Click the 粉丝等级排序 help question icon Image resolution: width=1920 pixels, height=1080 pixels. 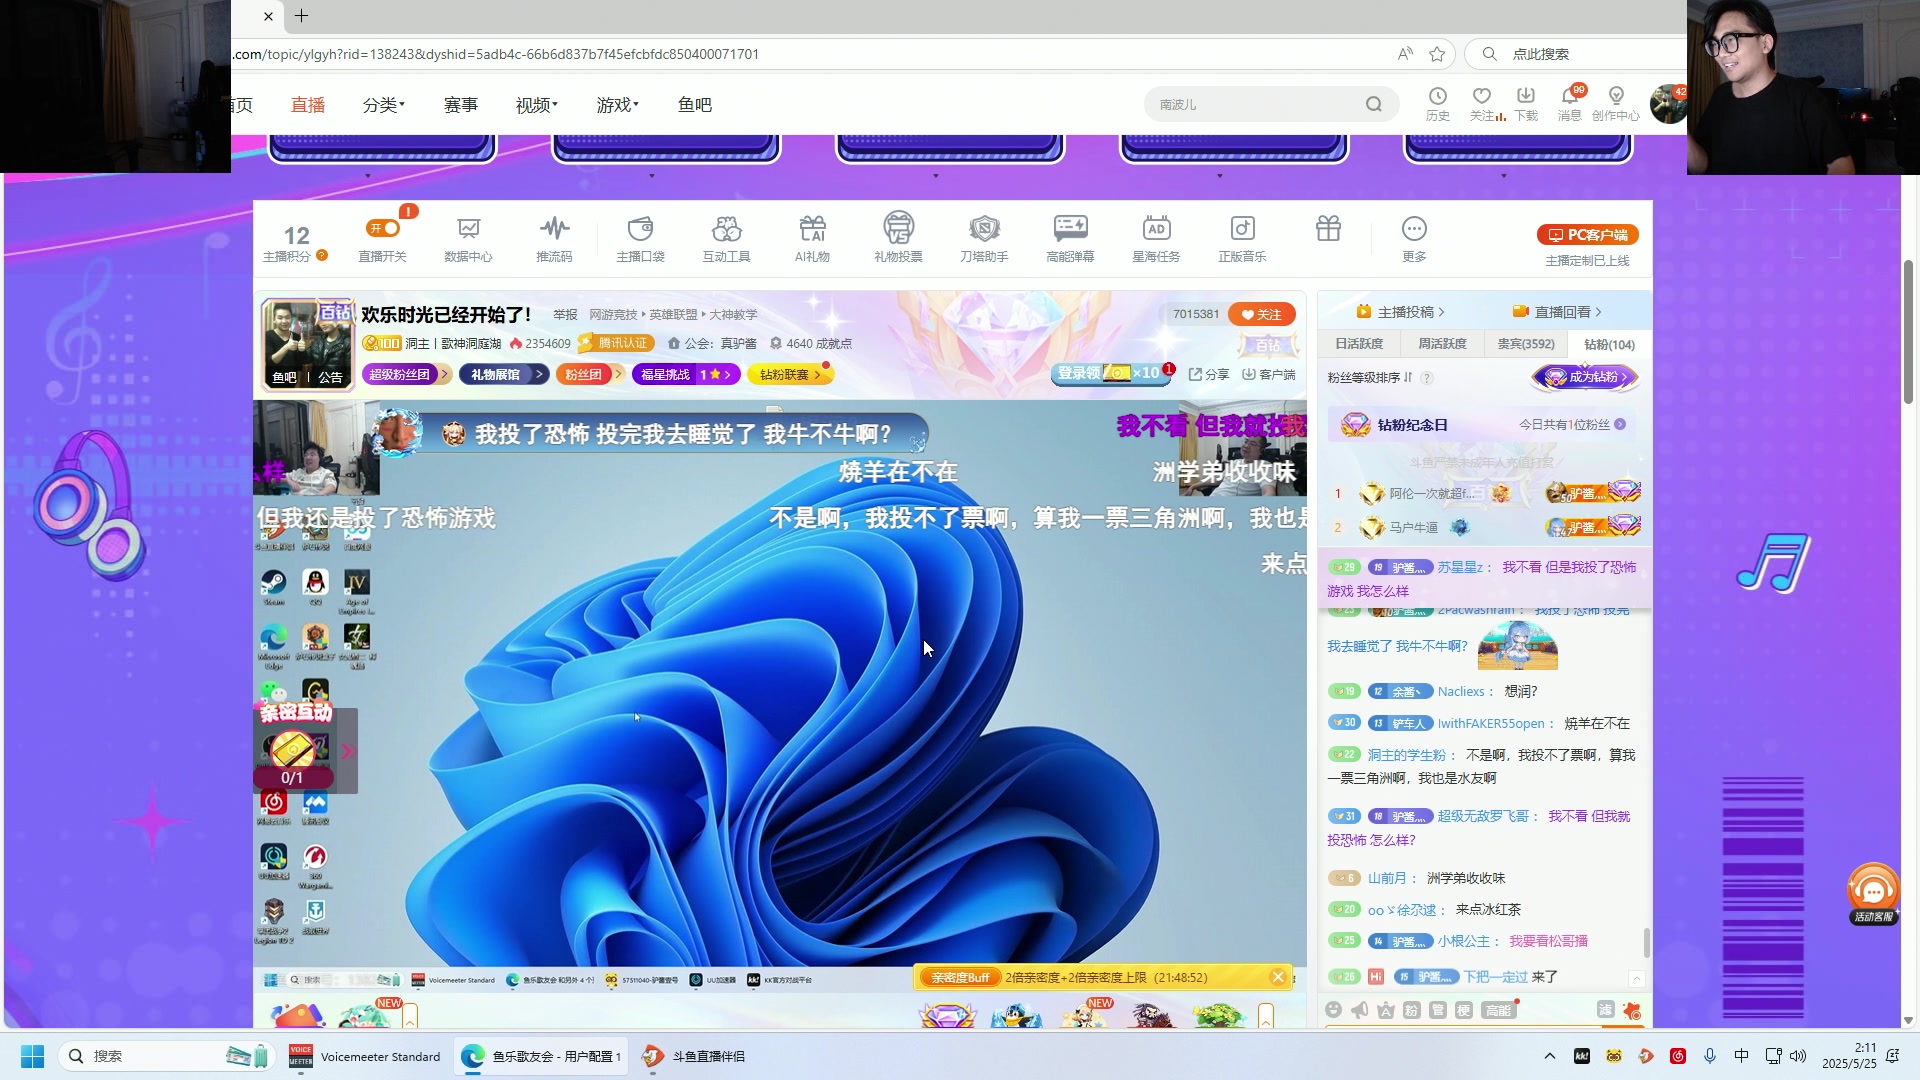point(1427,378)
